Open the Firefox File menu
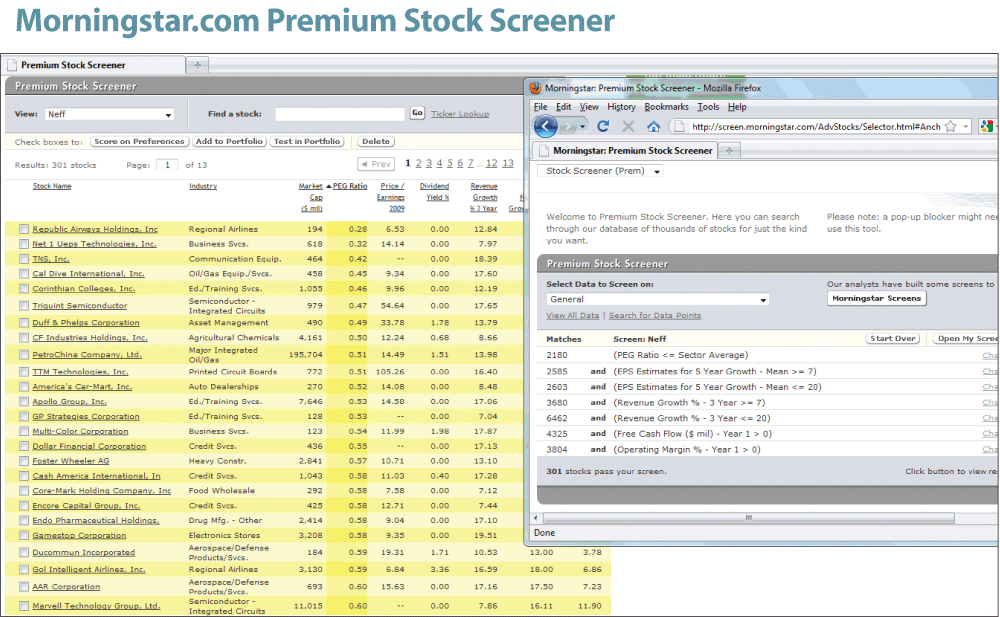1000x617 pixels. 540,107
